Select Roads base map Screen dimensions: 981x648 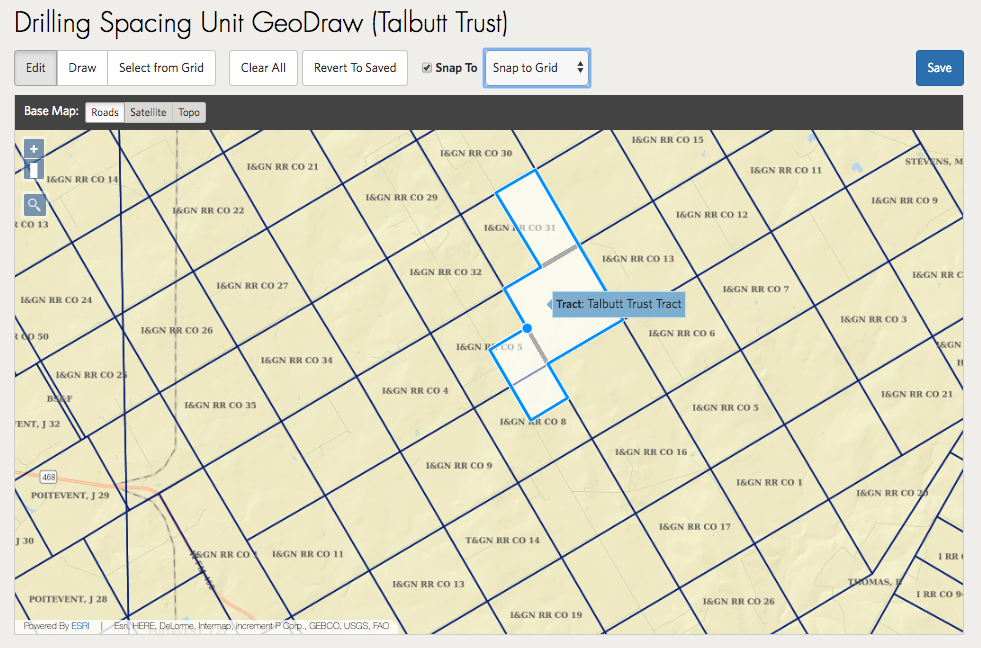click(x=104, y=113)
